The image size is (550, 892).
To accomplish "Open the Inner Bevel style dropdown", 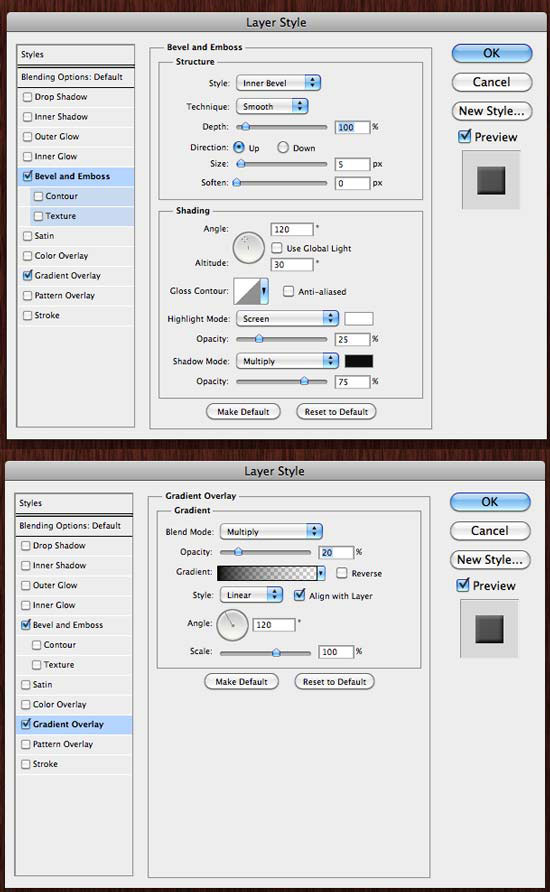I will (279, 83).
